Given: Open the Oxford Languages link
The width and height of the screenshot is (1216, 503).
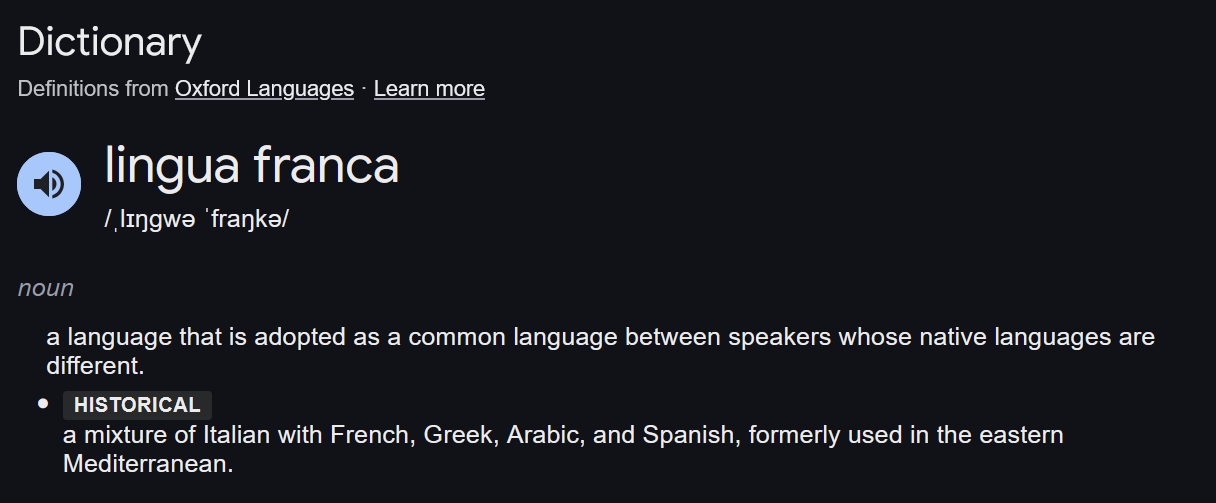Looking at the screenshot, I should coord(264,89).
